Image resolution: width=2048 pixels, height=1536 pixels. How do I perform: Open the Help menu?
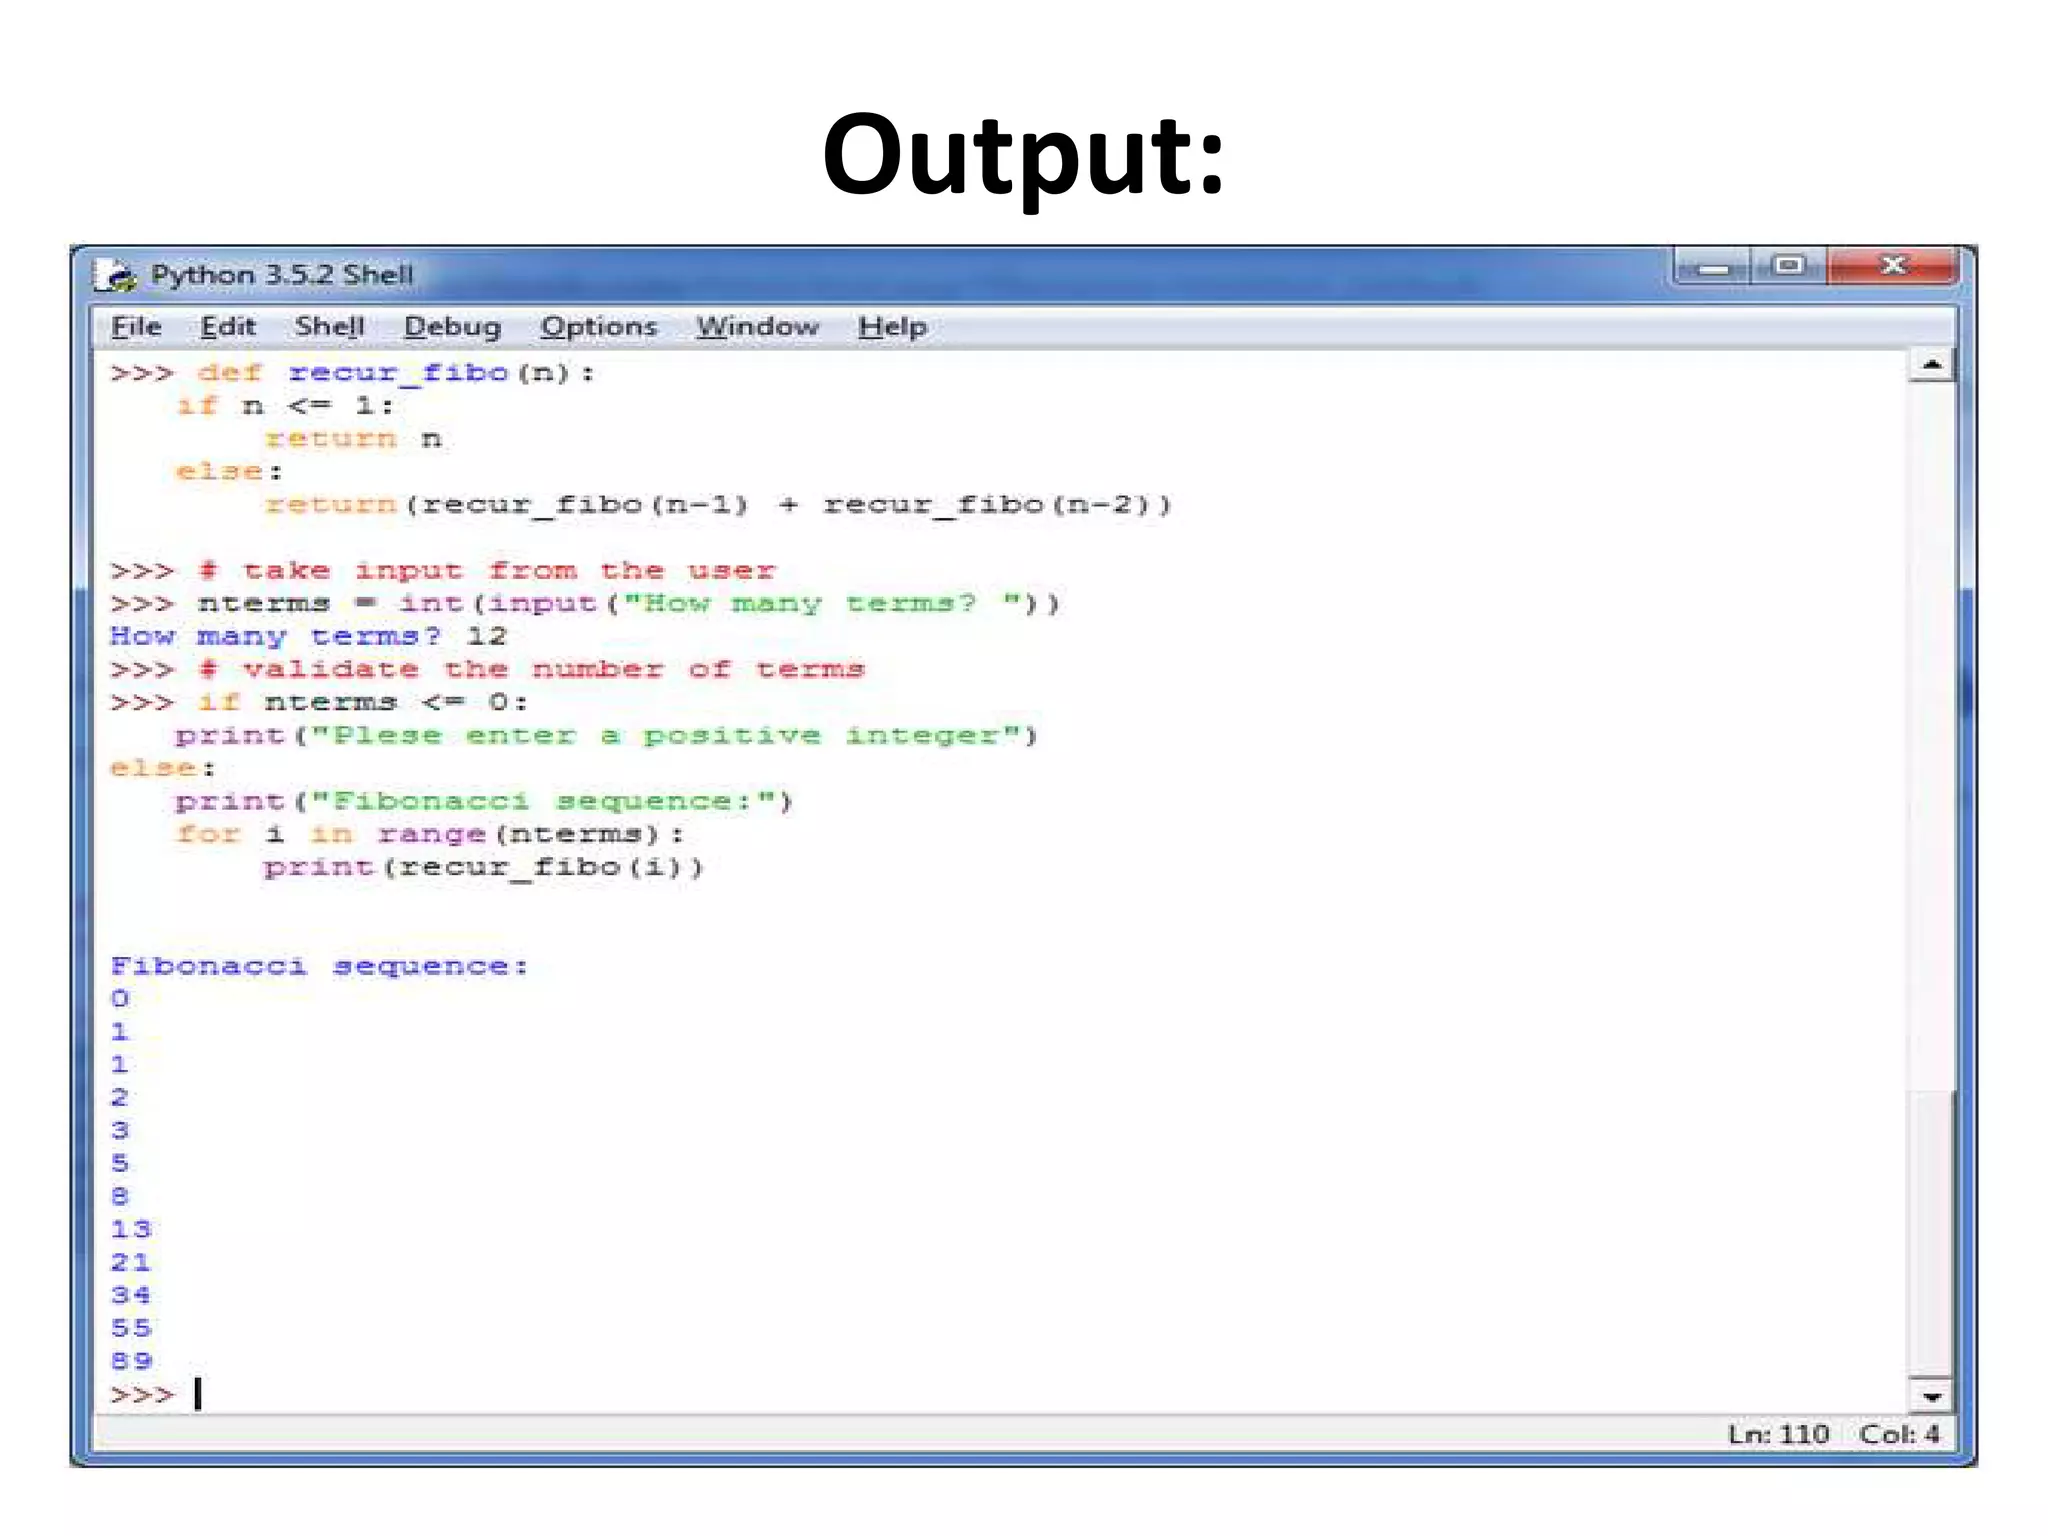892,327
